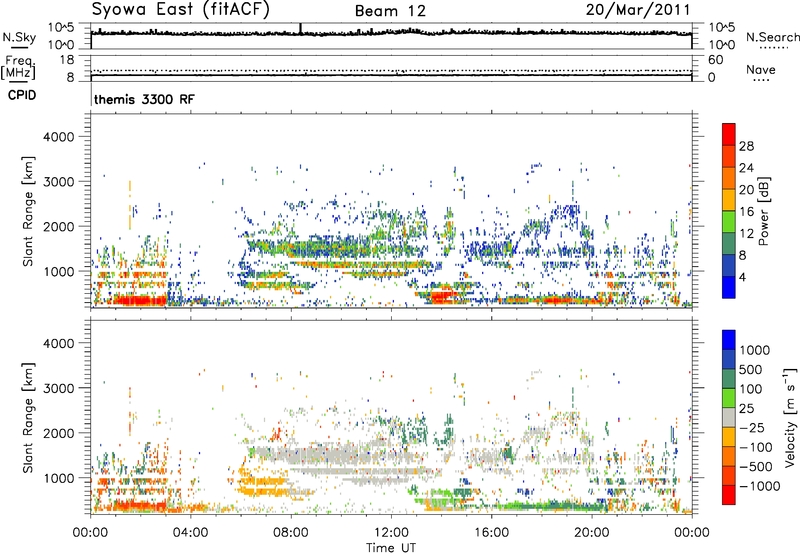Screen dimensions: 800x554
Task: Click the 'Time UT' axis title
Action: pos(391,548)
